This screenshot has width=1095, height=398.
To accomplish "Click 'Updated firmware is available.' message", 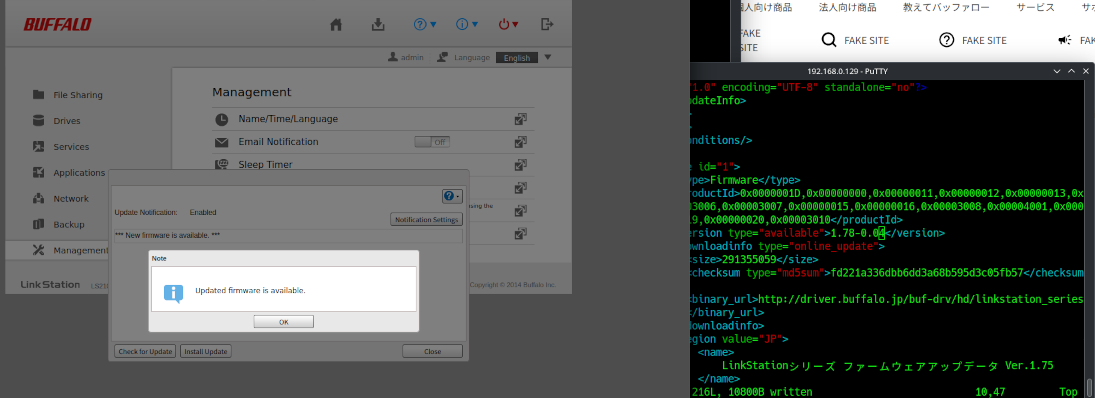I will (x=250, y=290).
